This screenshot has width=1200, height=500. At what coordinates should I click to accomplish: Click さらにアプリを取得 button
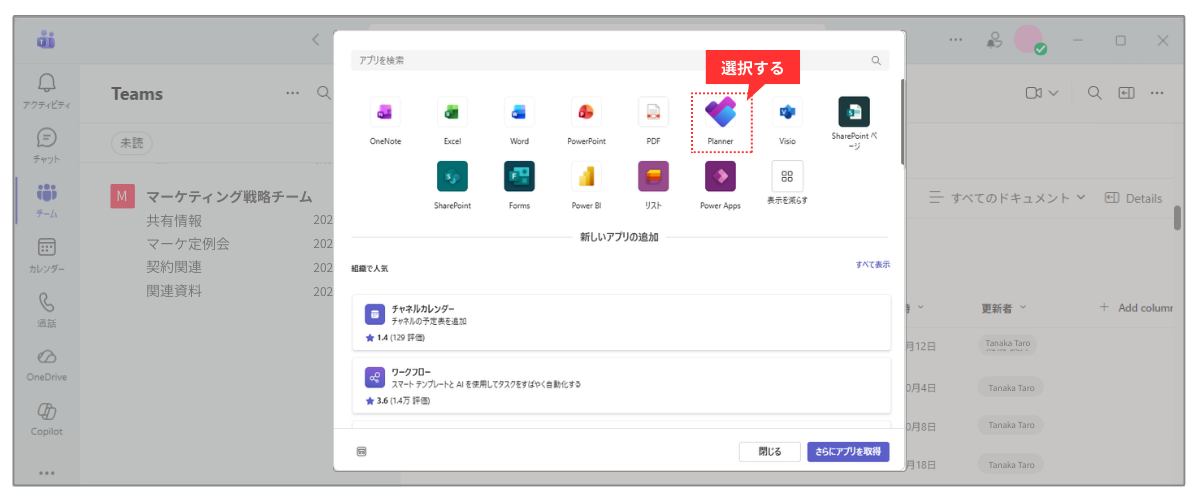848,452
